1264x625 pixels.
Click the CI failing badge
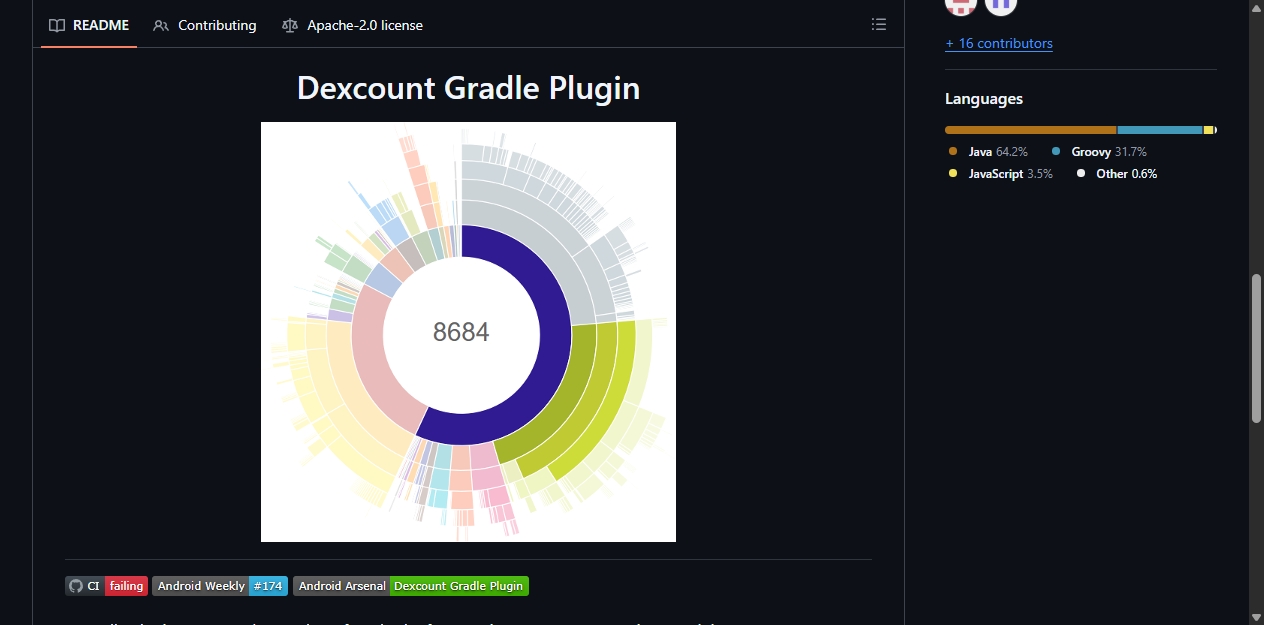click(107, 586)
